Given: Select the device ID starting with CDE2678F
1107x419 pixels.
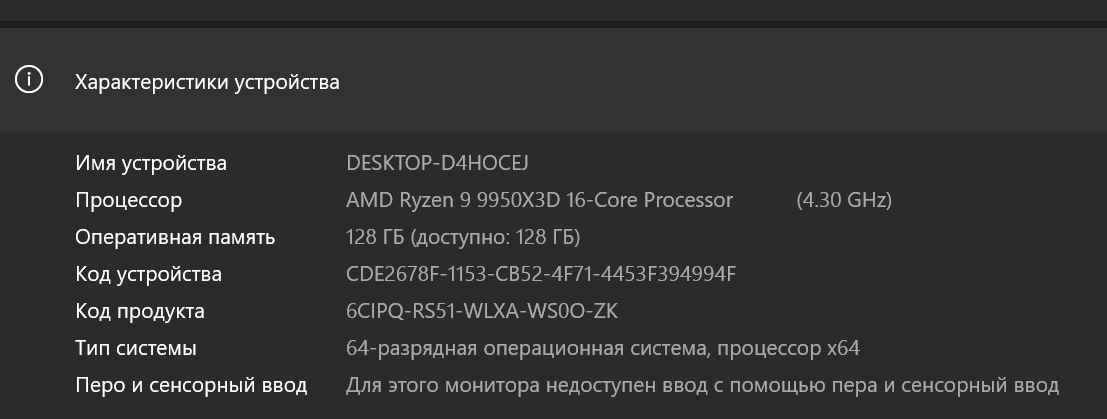Looking at the screenshot, I should [541, 274].
